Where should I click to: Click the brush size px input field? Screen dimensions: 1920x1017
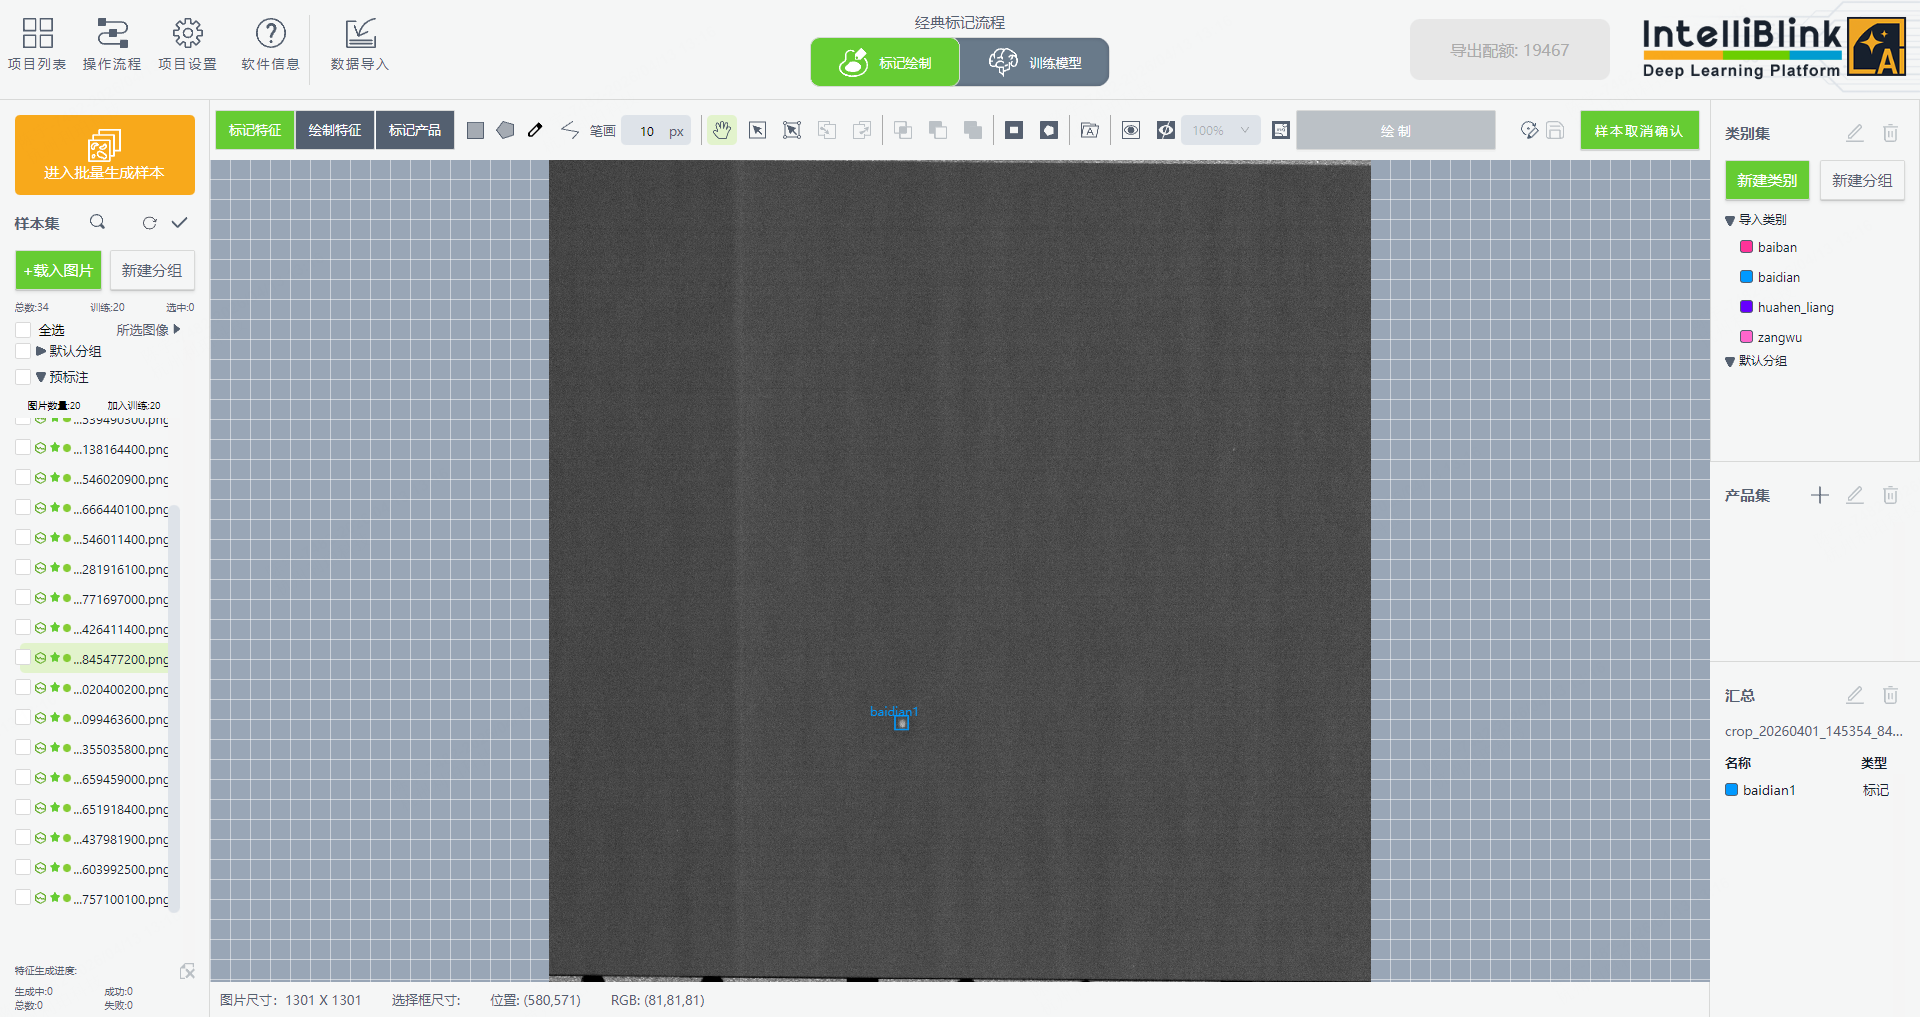[647, 131]
